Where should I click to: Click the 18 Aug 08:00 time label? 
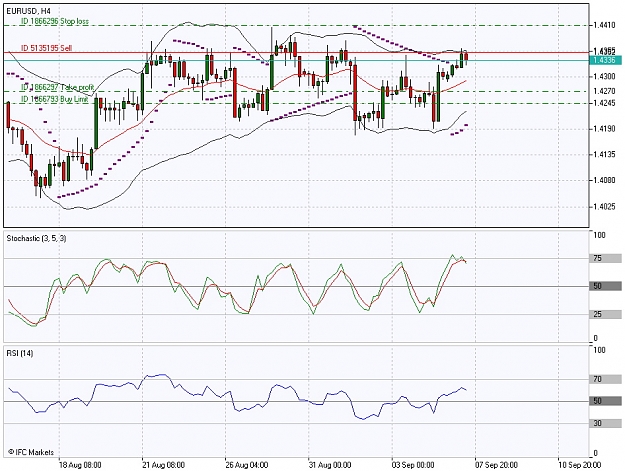click(80, 465)
